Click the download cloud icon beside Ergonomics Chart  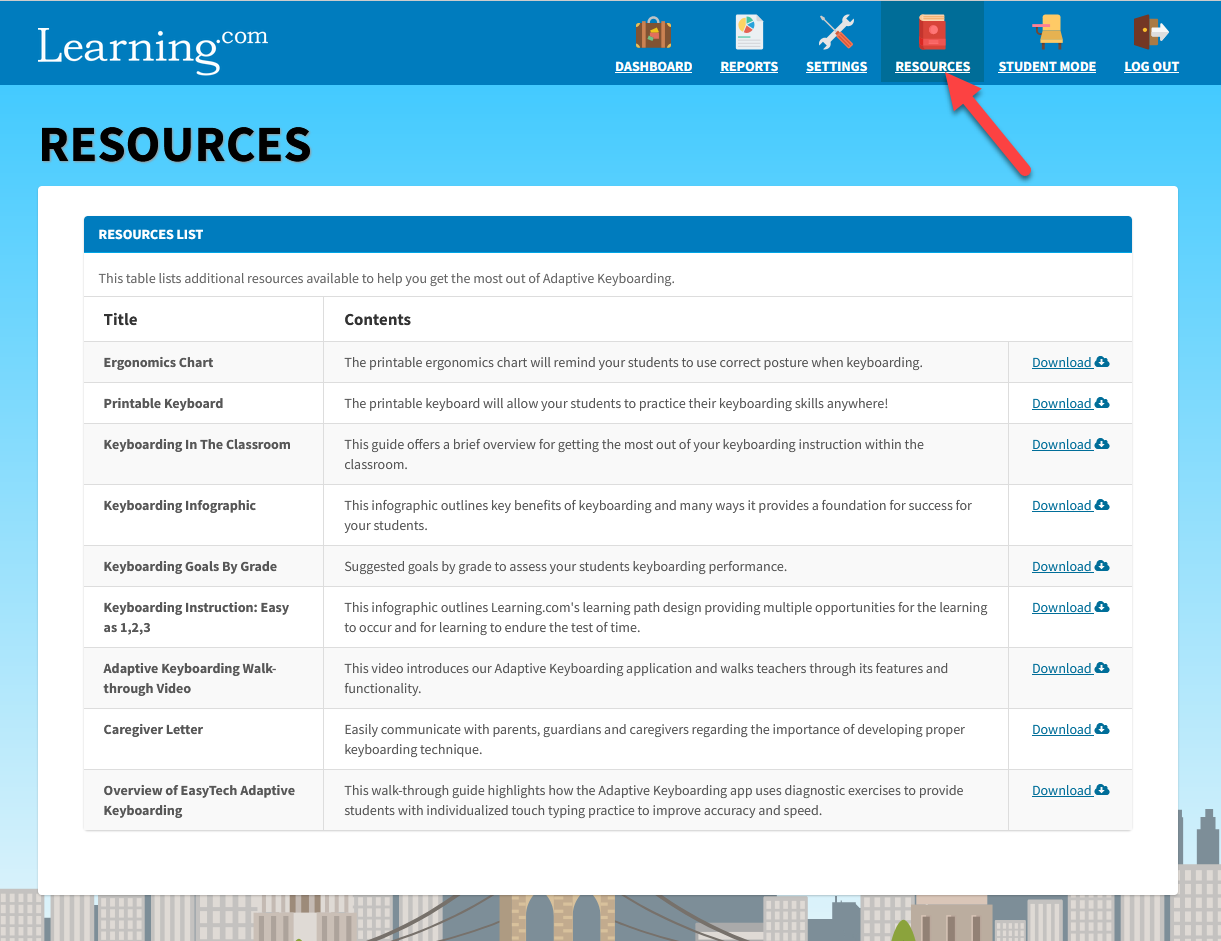click(x=1103, y=362)
